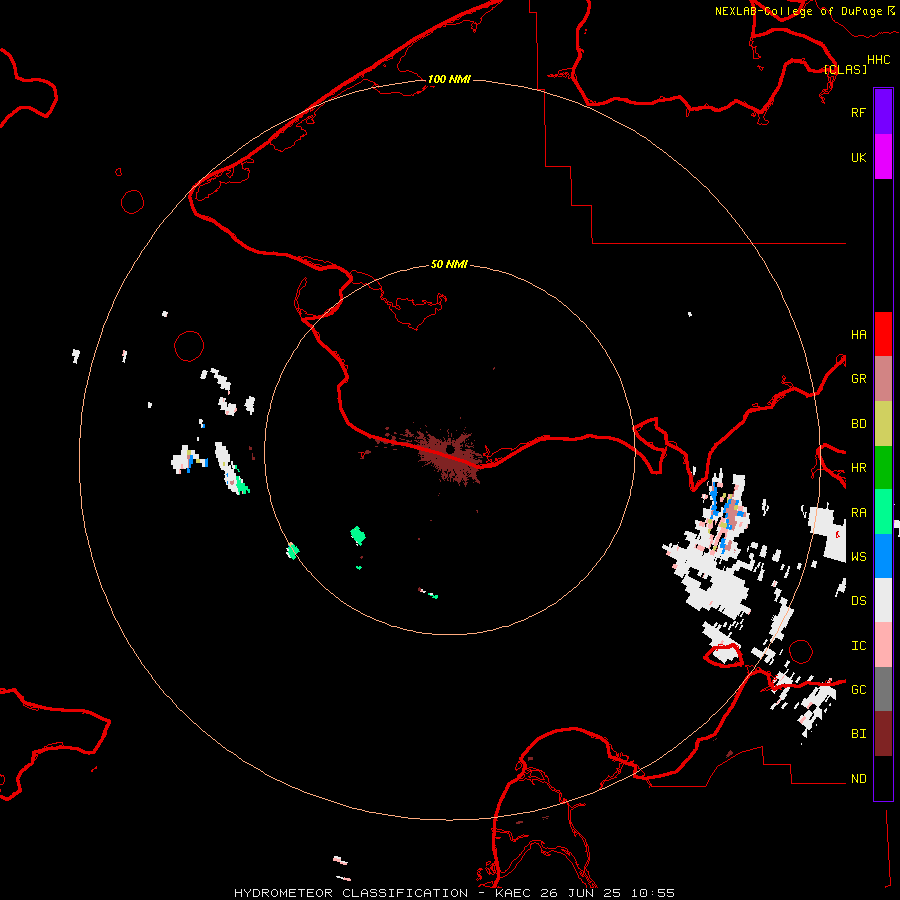Click the GC gray legend swatch
This screenshot has height=900, width=900.
pos(883,689)
